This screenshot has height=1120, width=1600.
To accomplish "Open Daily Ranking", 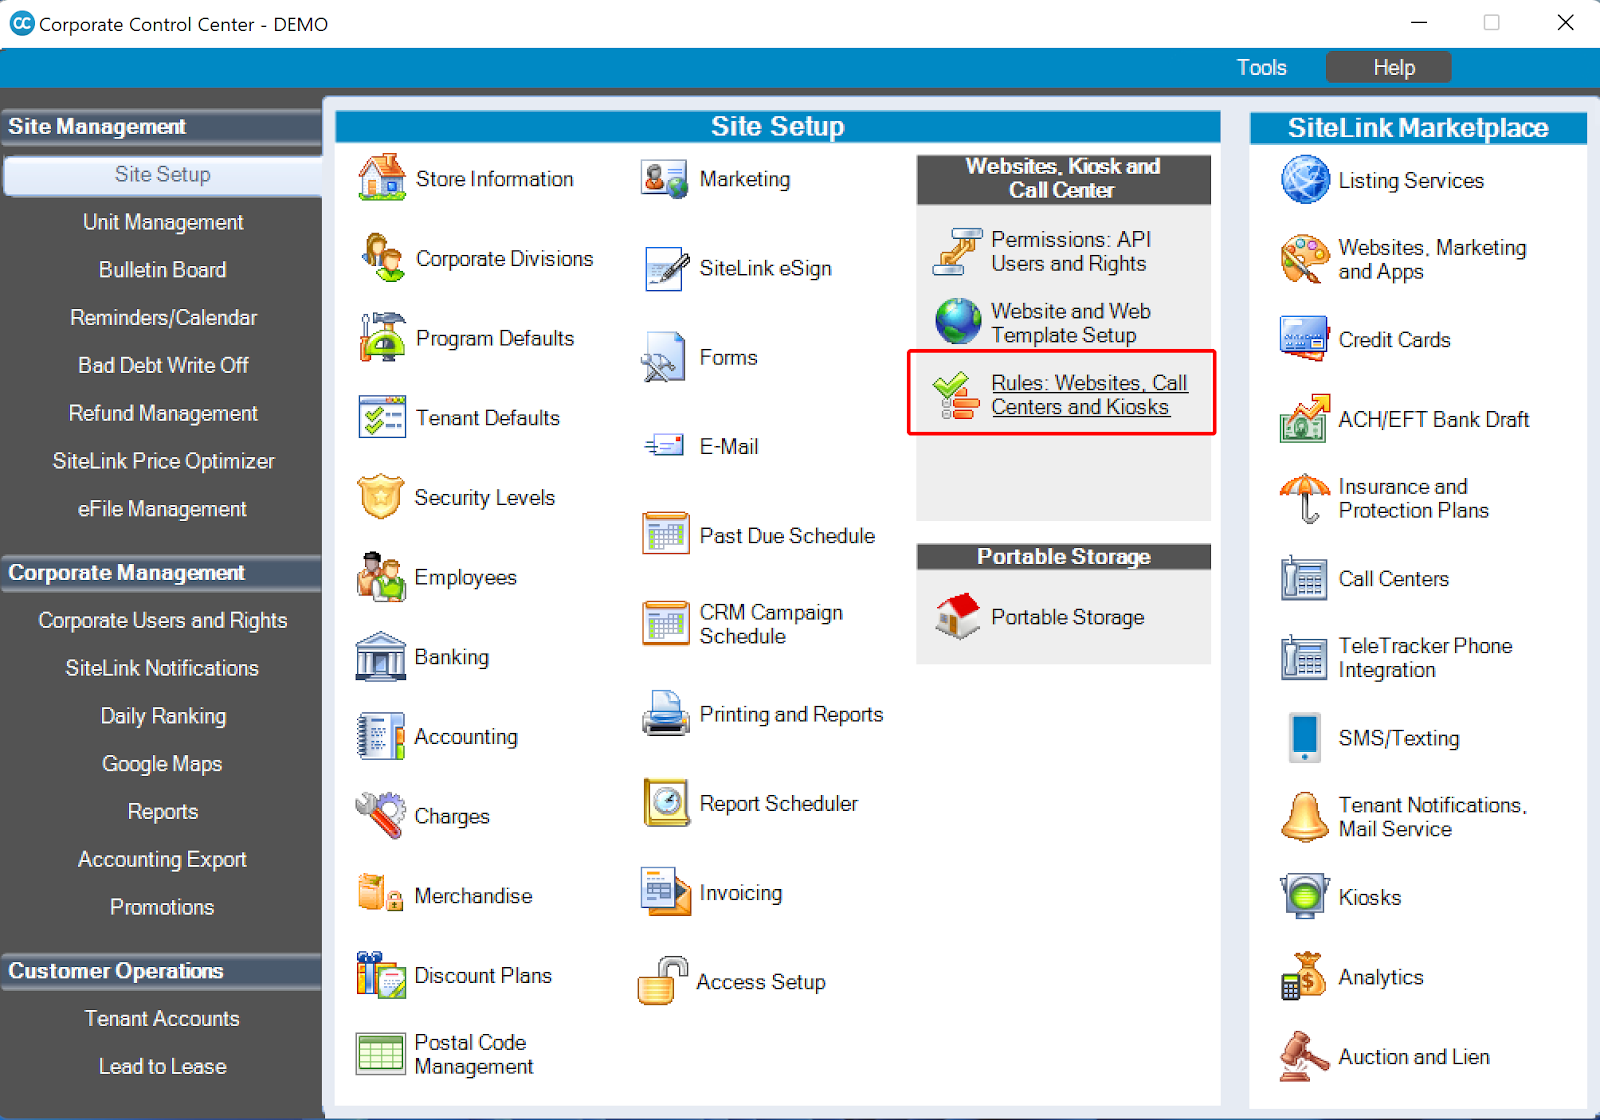I will pos(162,716).
